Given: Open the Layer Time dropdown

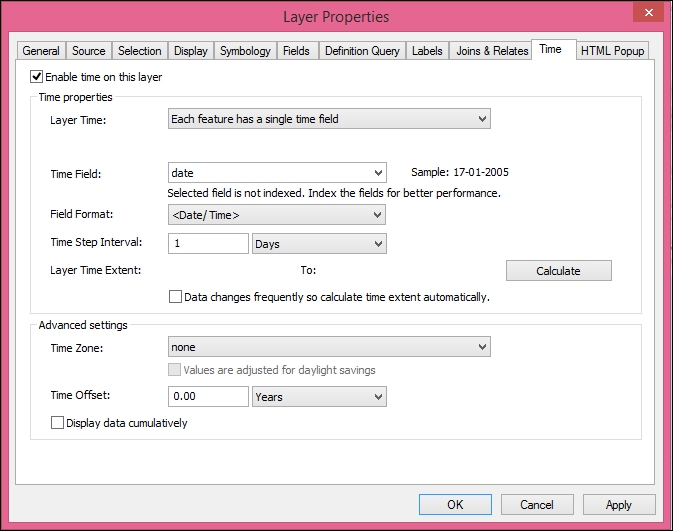Looking at the screenshot, I should [x=329, y=119].
